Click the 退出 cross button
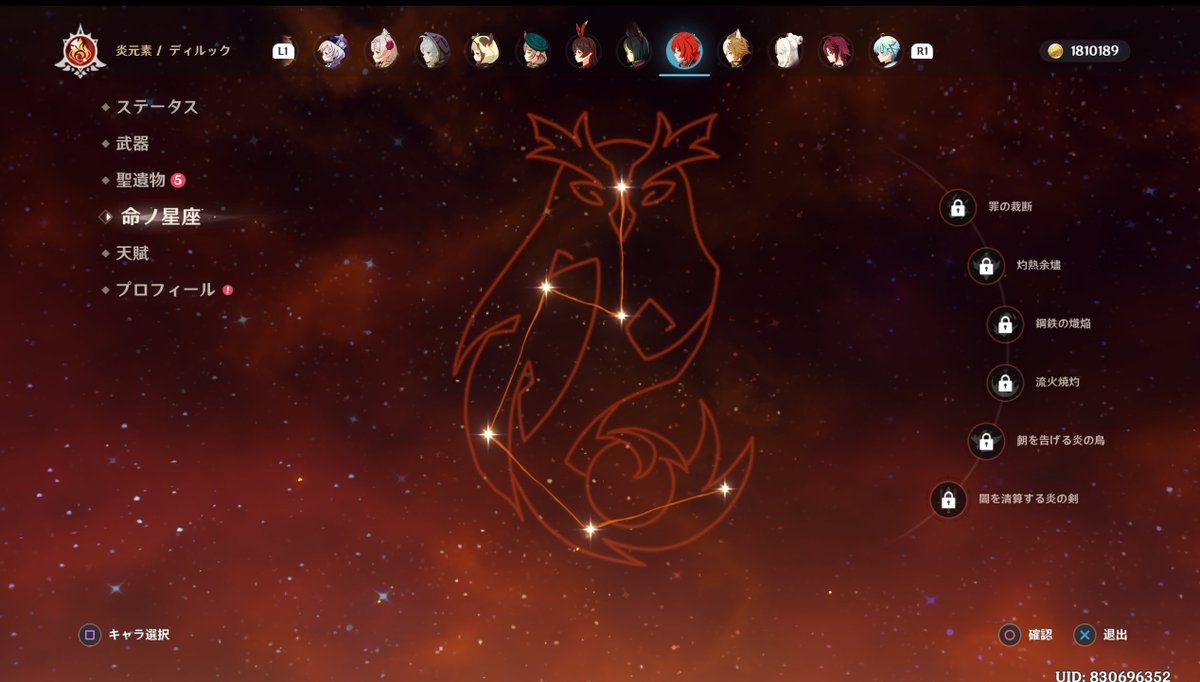Viewport: 1200px width, 682px height. point(1084,634)
